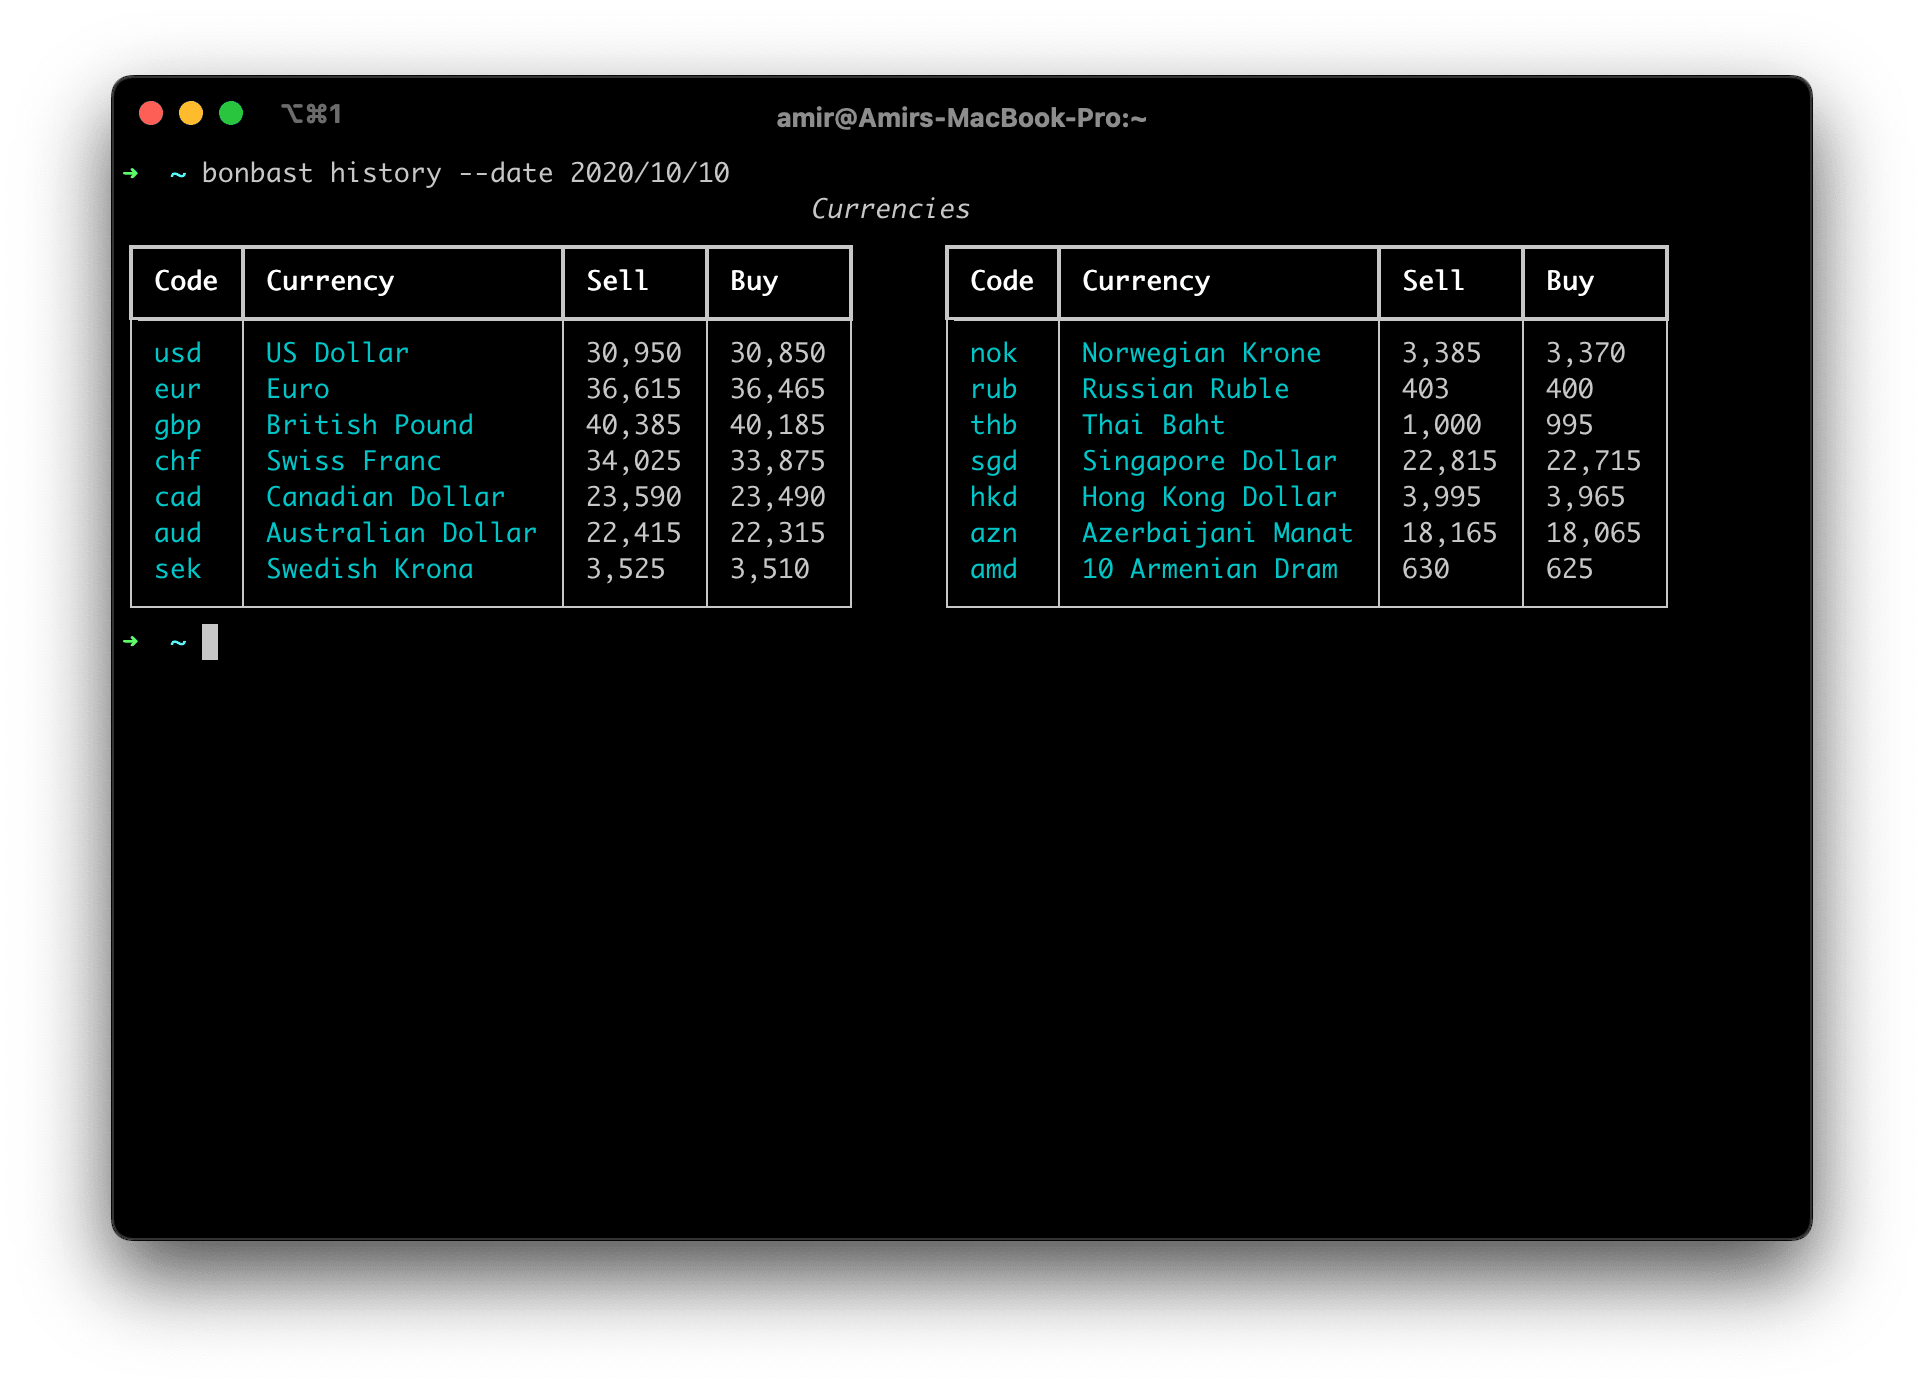
Task: Select the Singapore Dollar currency name
Action: [1210, 461]
